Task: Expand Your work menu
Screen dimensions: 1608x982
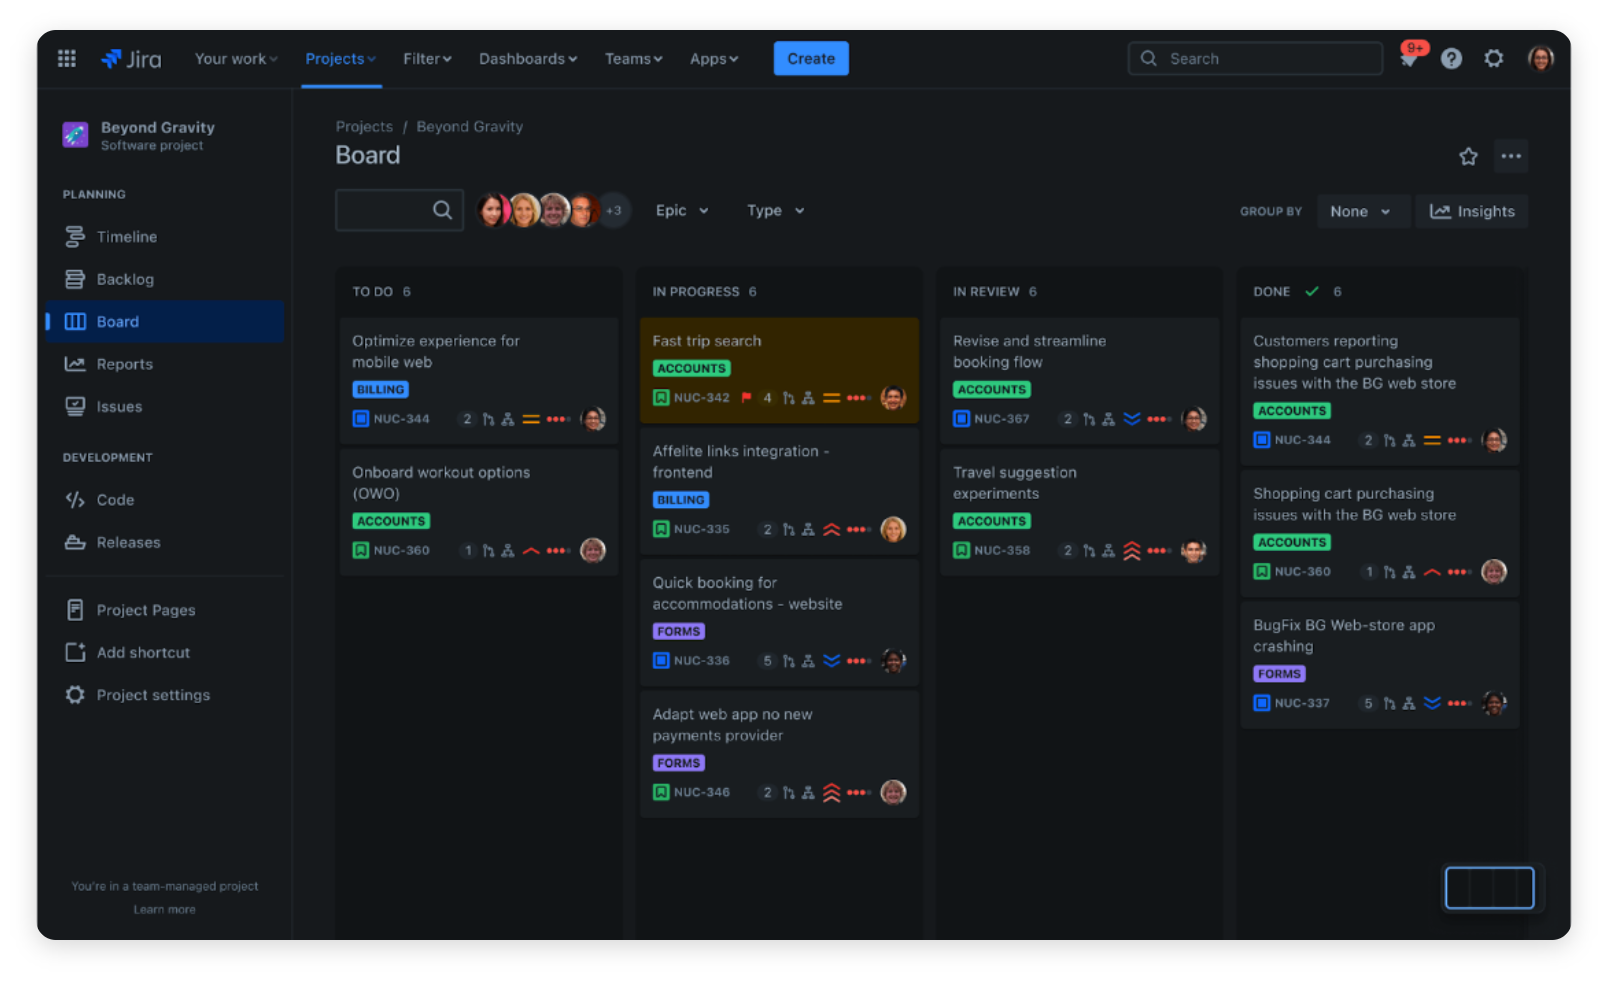Action: [236, 59]
